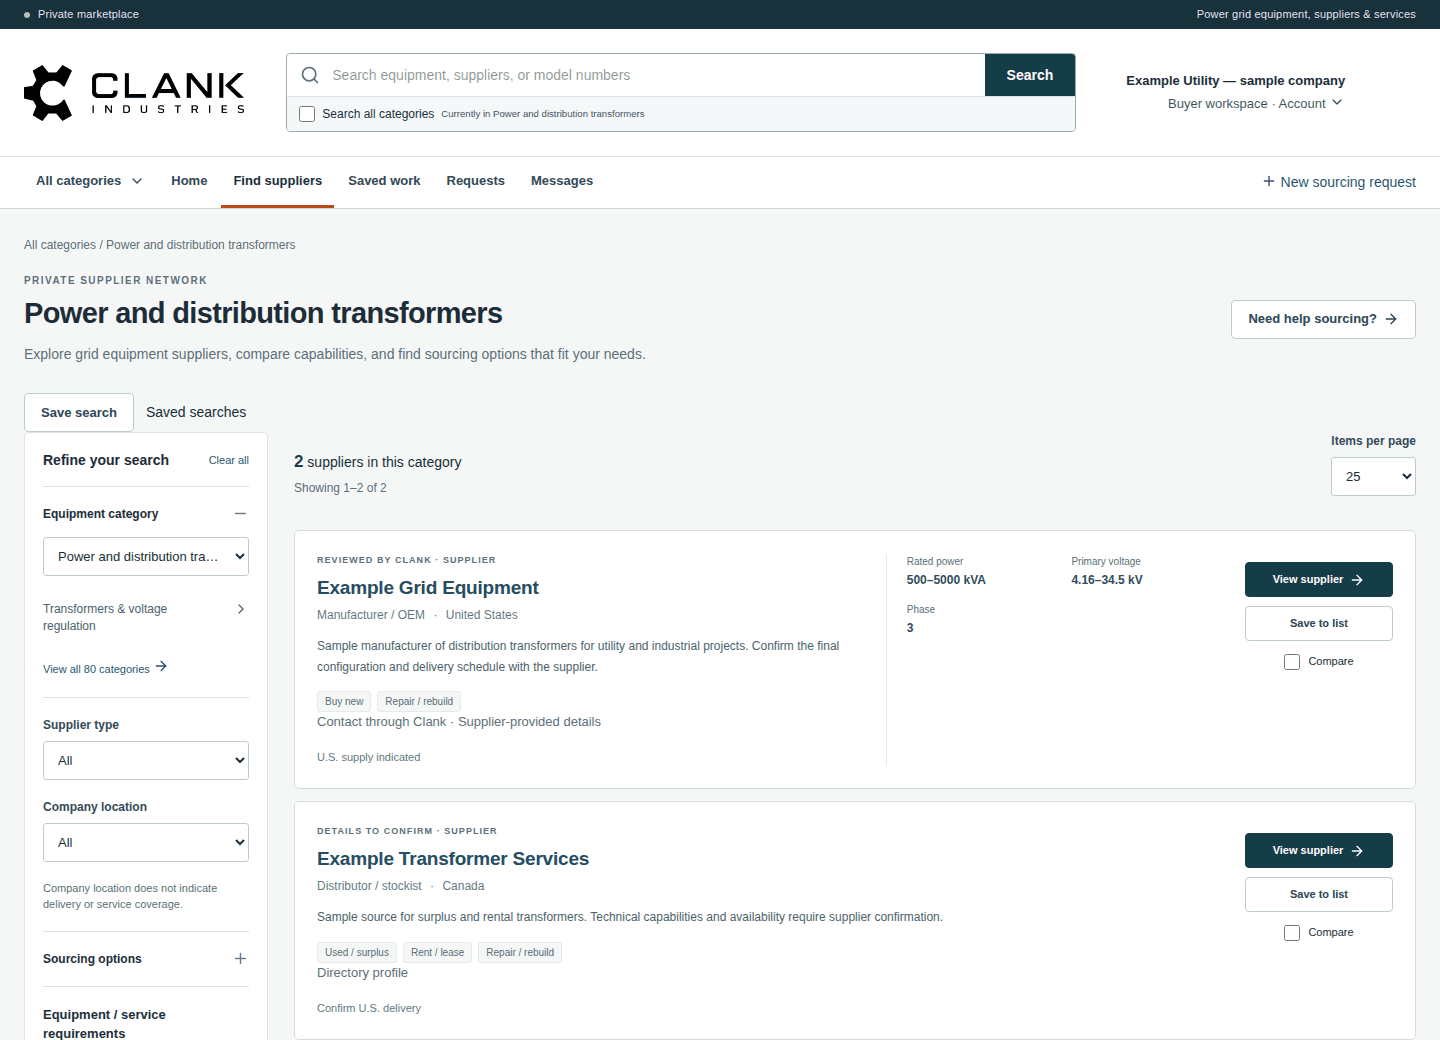The image size is (1440, 1040).
Task: Open Company location dropdown
Action: [146, 843]
